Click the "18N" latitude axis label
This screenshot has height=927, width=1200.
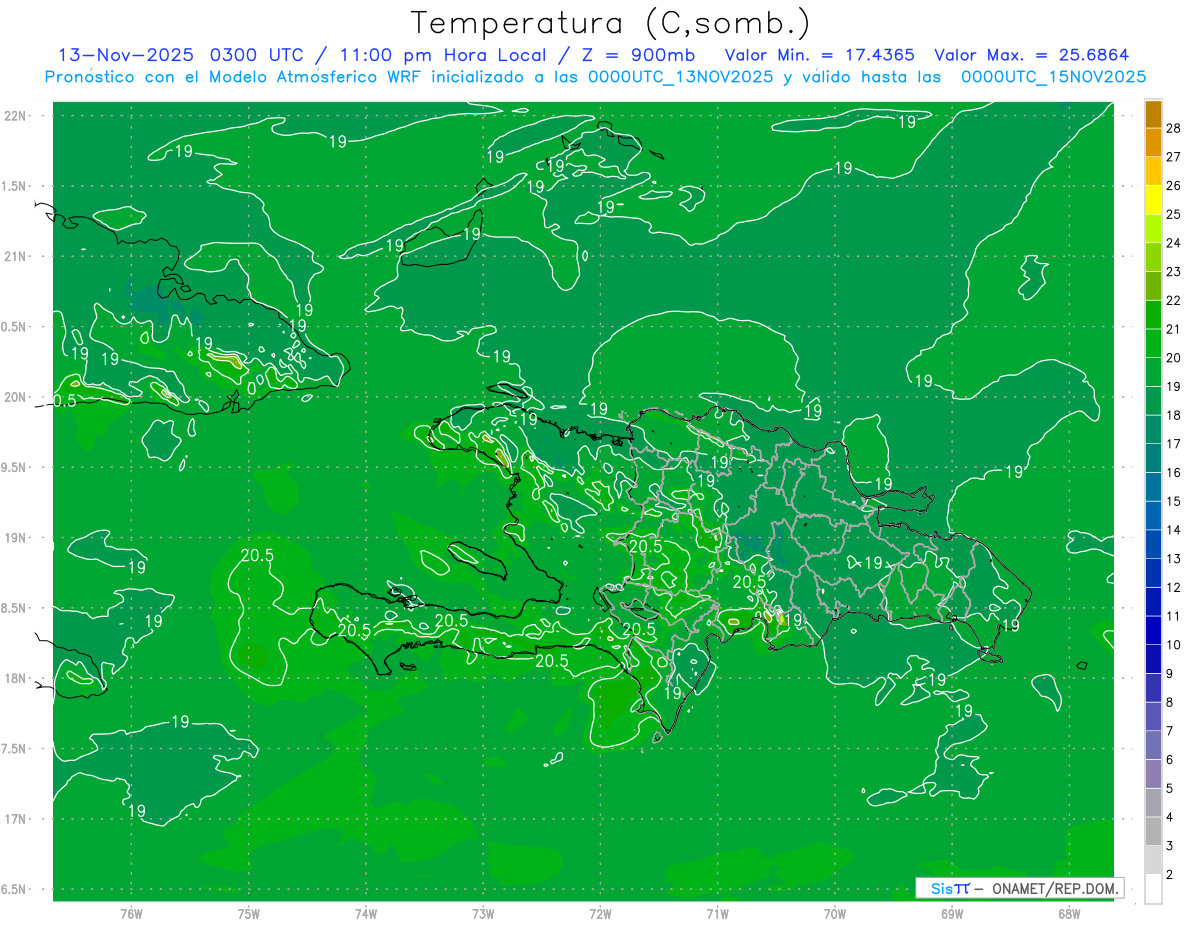click(15, 678)
